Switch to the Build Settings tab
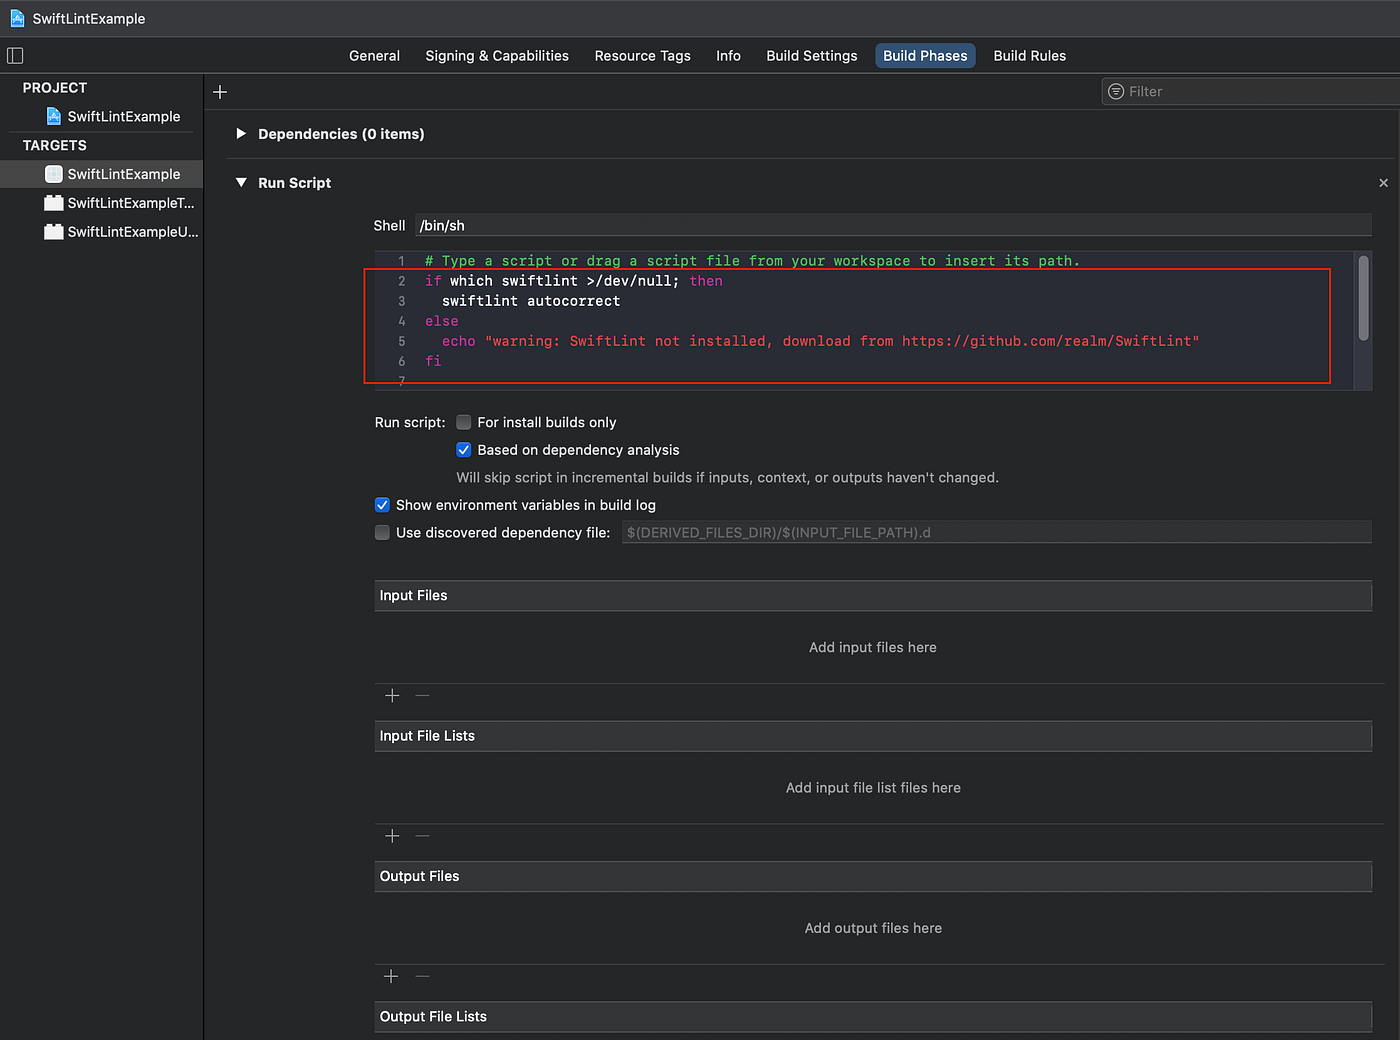 click(811, 56)
